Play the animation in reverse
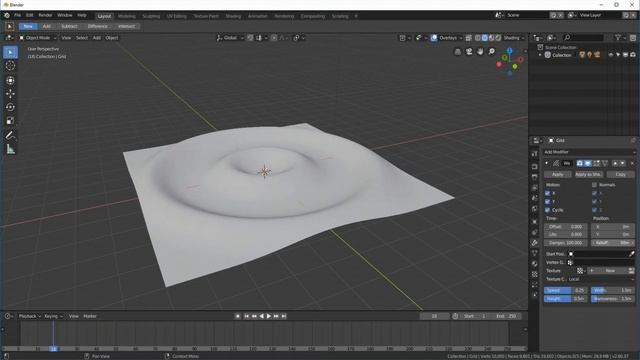 261,316
